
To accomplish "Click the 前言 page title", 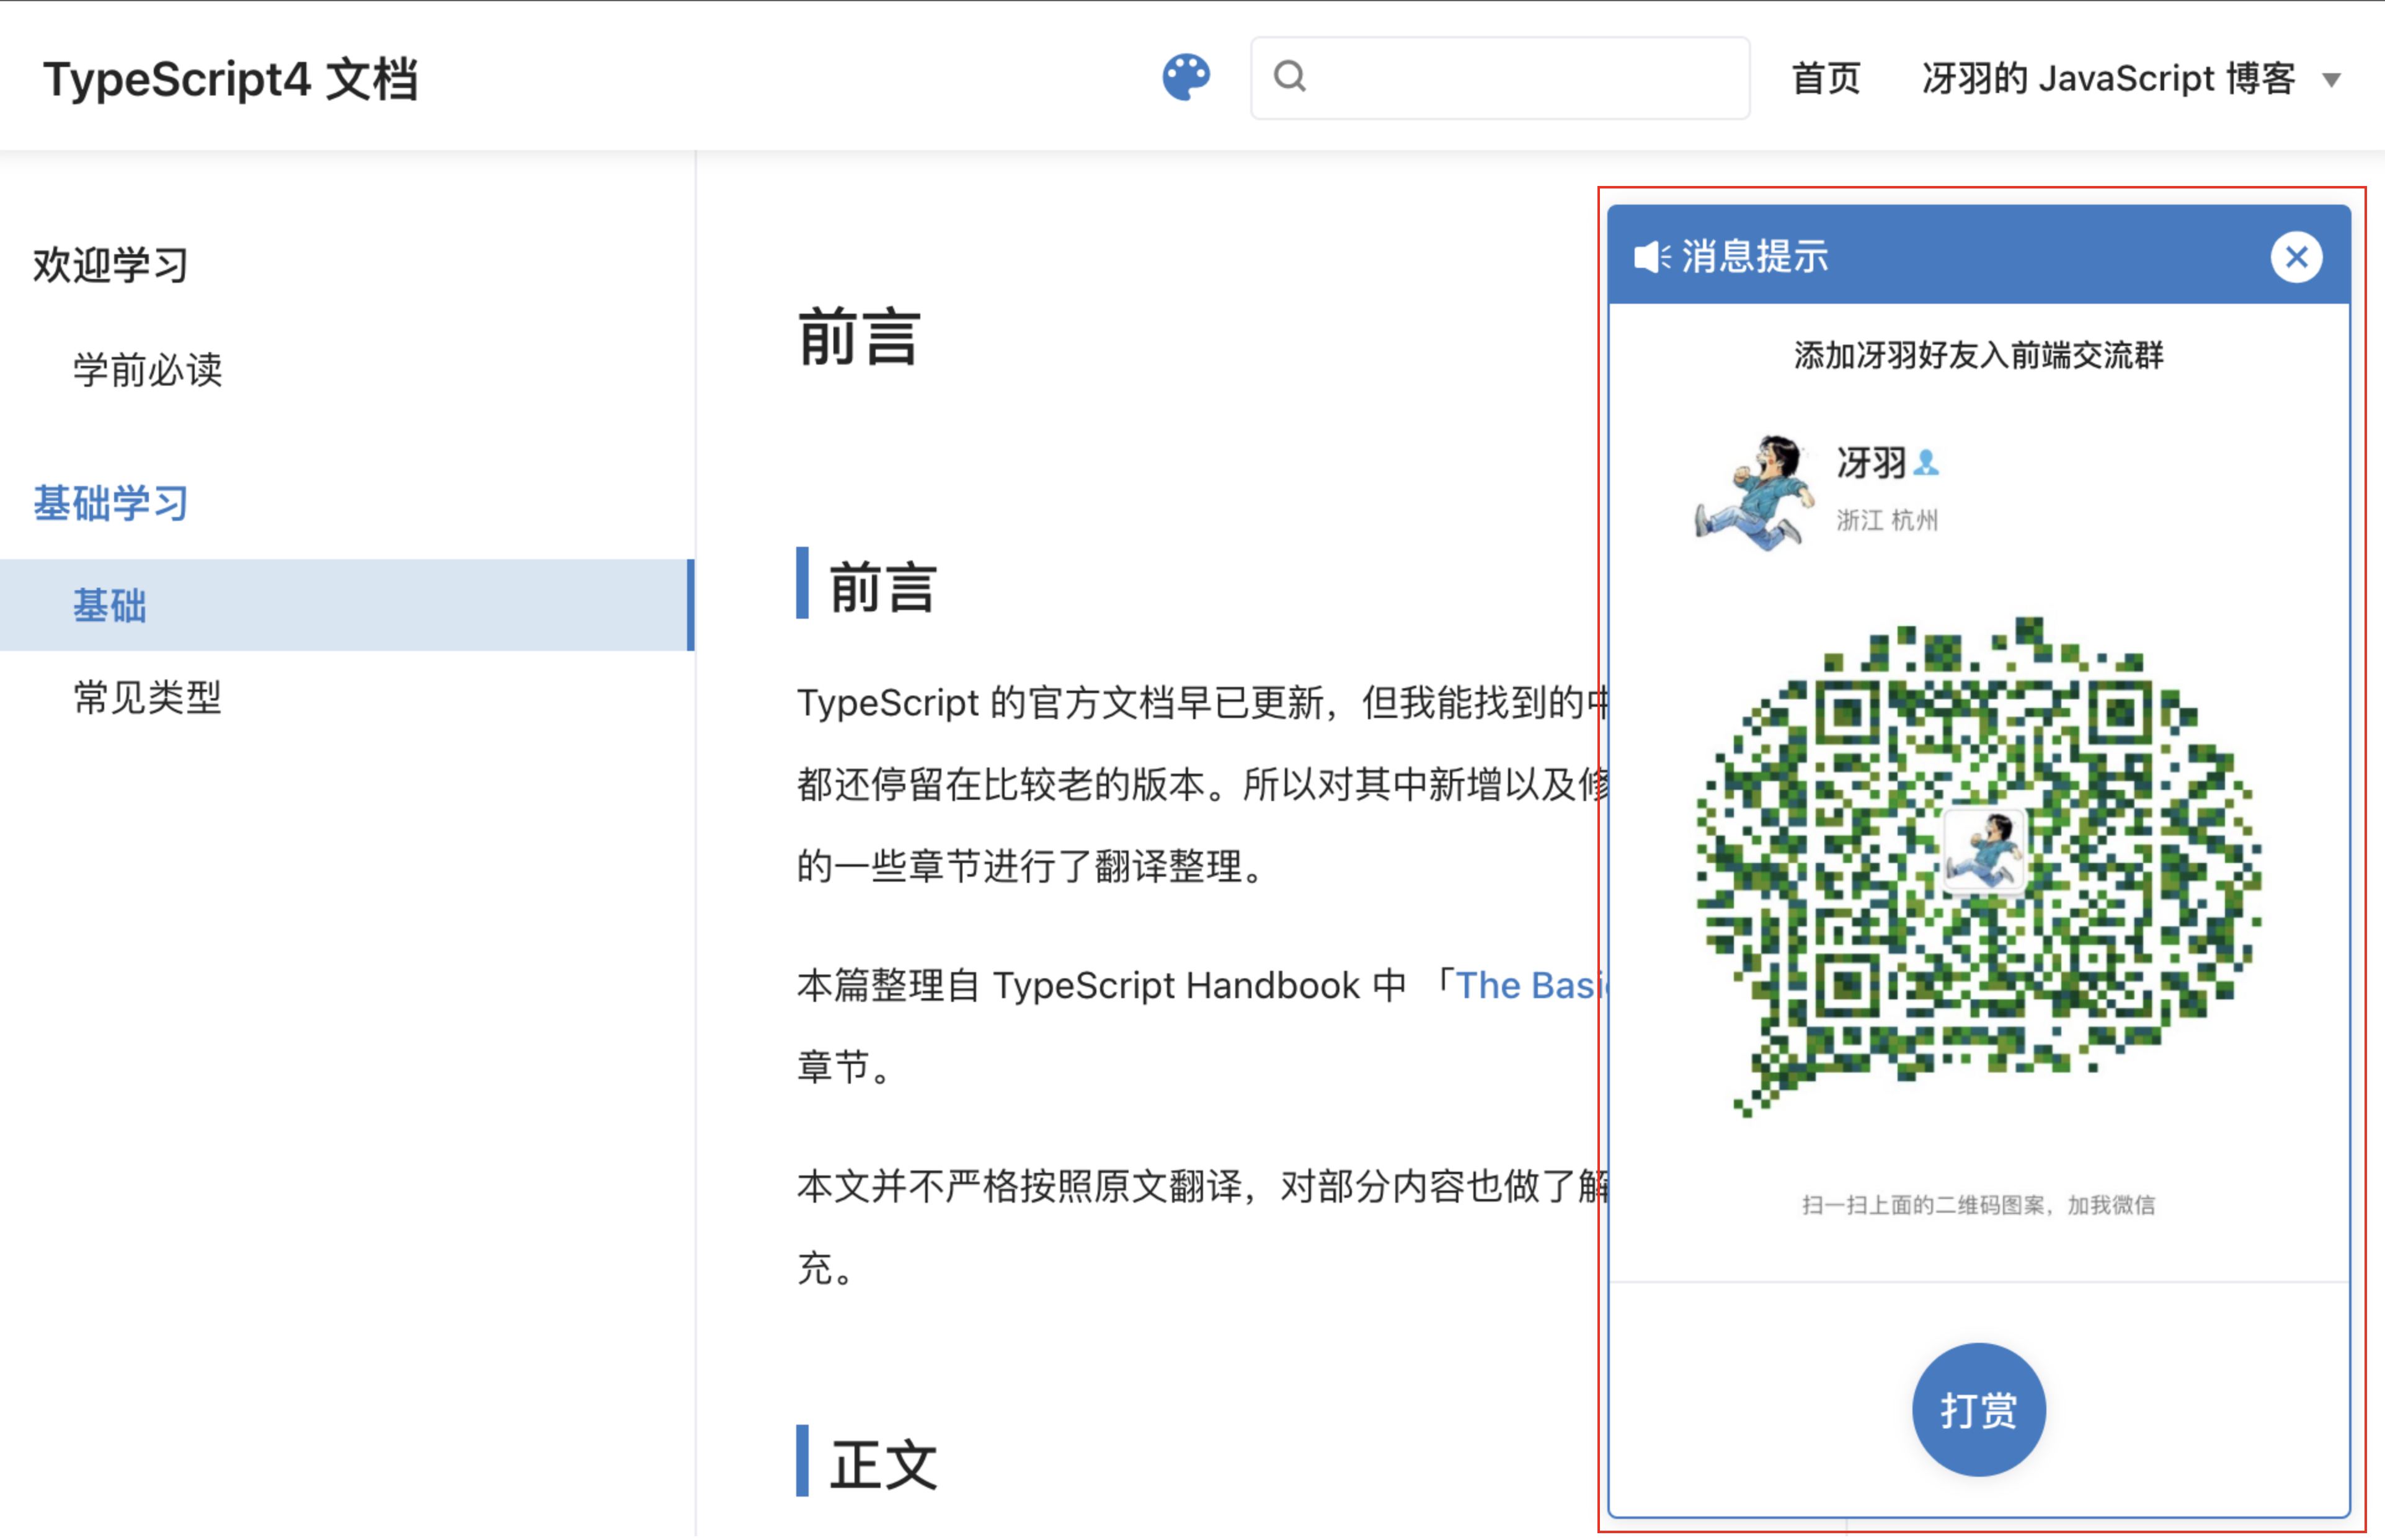I will click(x=858, y=337).
